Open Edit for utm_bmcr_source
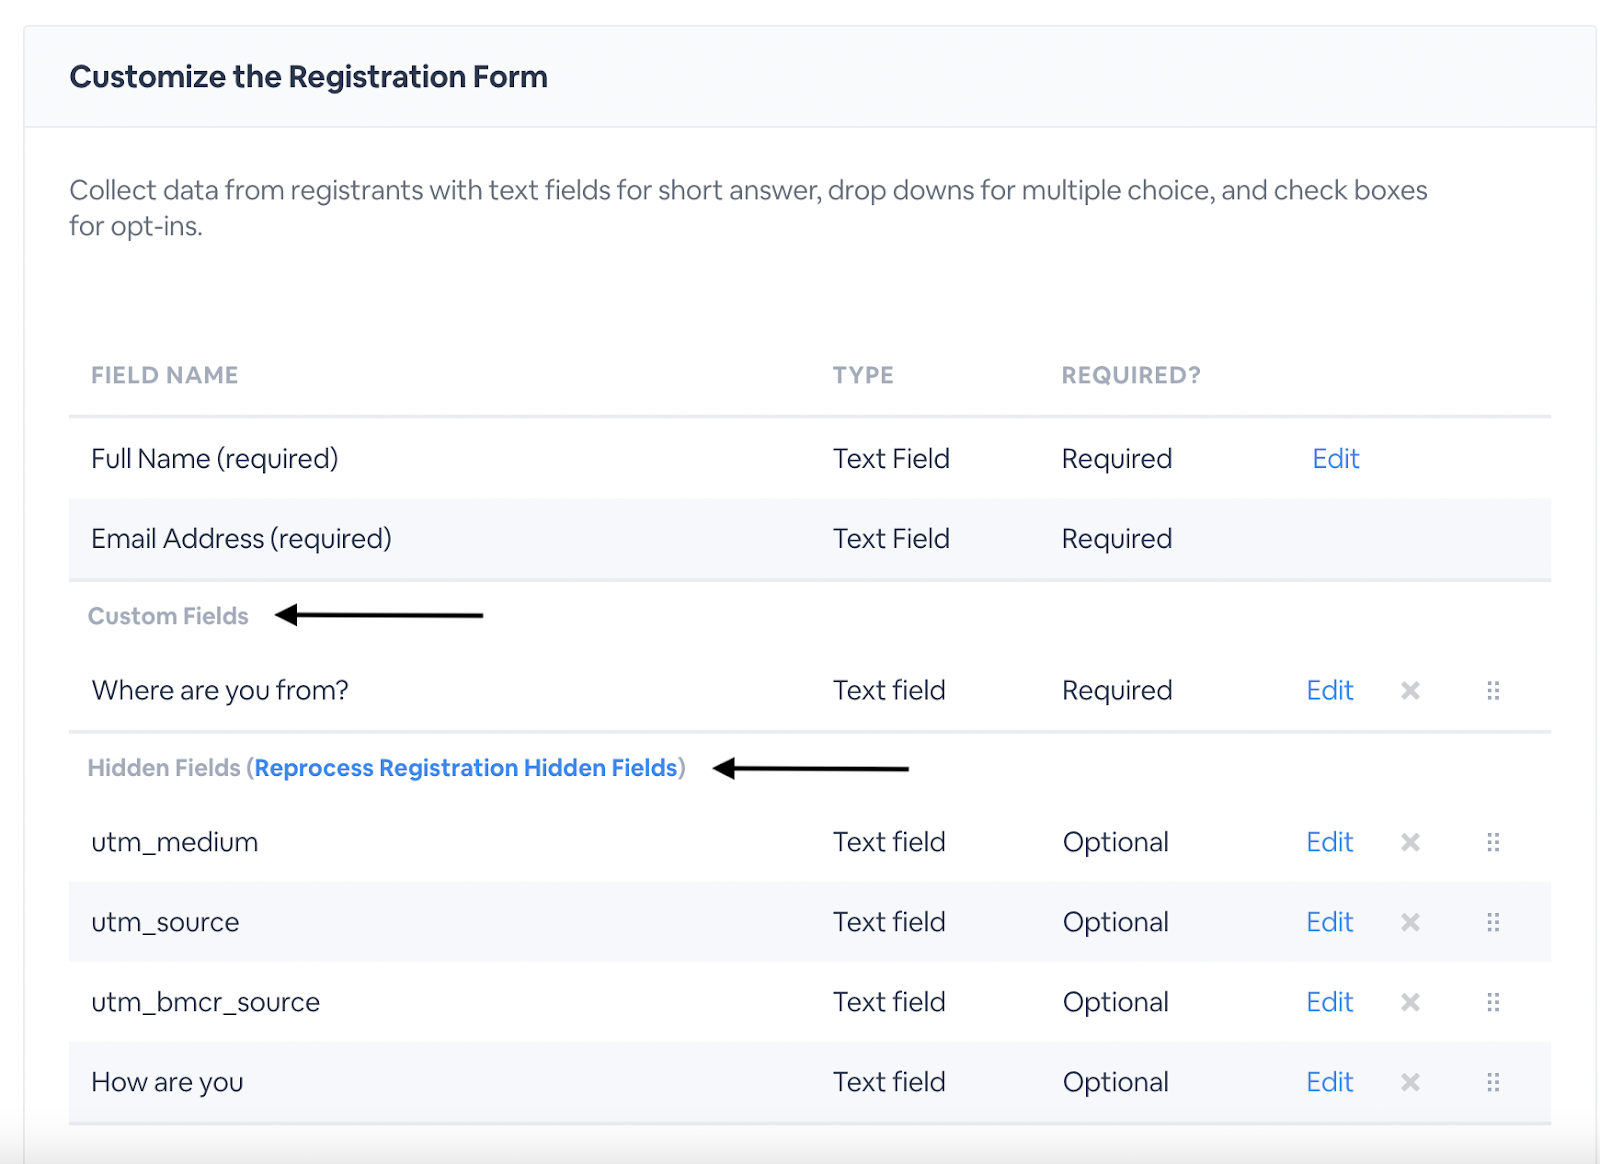Viewport: 1600px width, 1164px height. click(x=1329, y=1003)
